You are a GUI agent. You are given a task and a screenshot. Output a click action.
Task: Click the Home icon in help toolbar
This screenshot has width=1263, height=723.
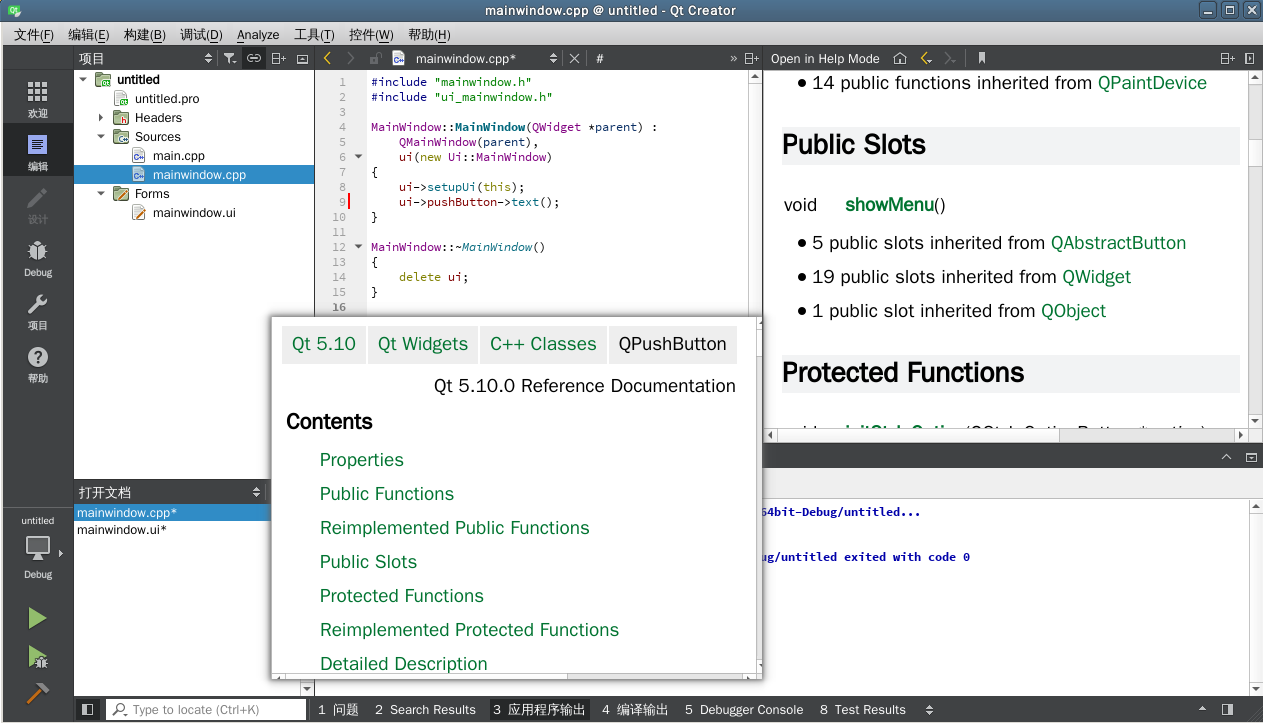click(x=900, y=59)
